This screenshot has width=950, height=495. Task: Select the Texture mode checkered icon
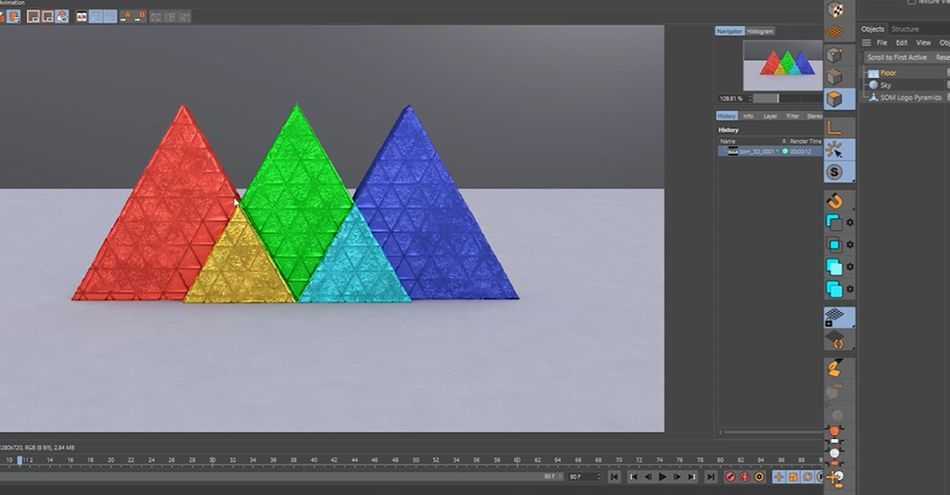(835, 9)
